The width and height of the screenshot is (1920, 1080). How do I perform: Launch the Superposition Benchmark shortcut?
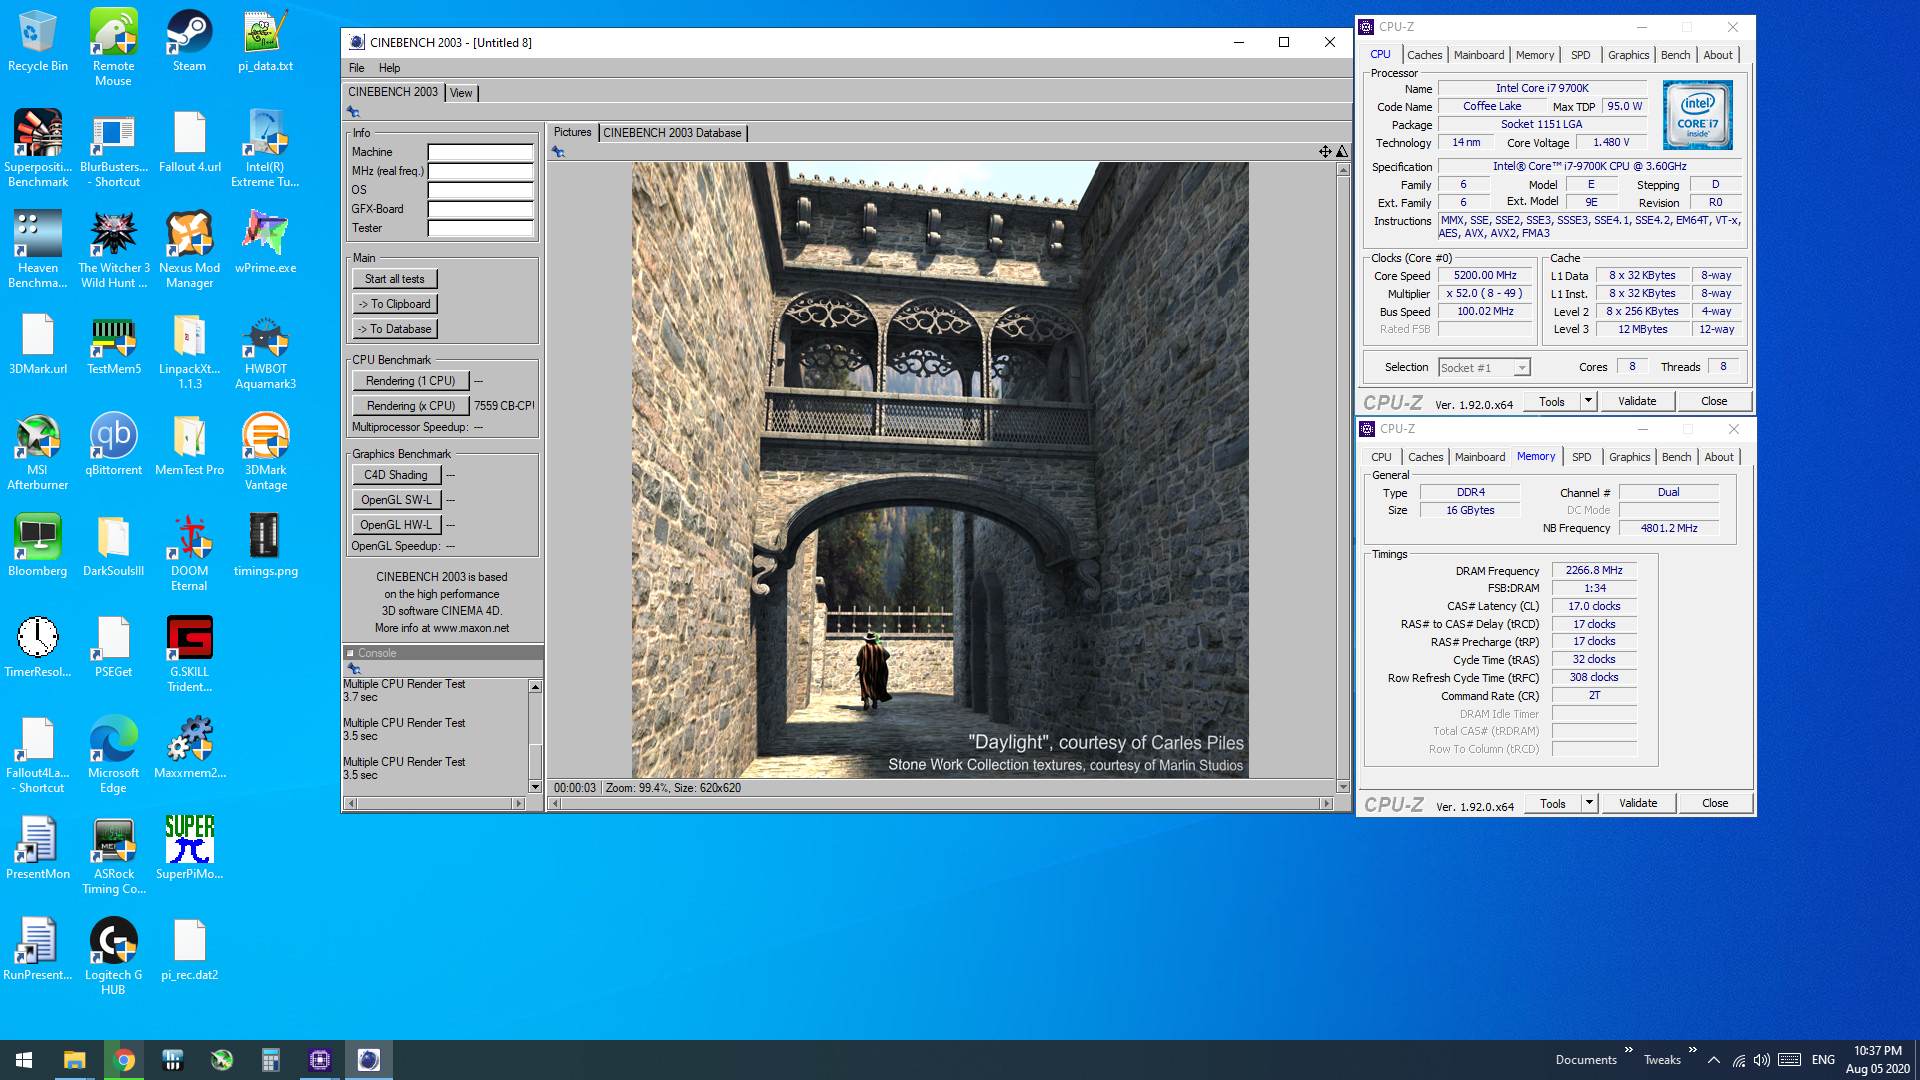click(x=38, y=149)
